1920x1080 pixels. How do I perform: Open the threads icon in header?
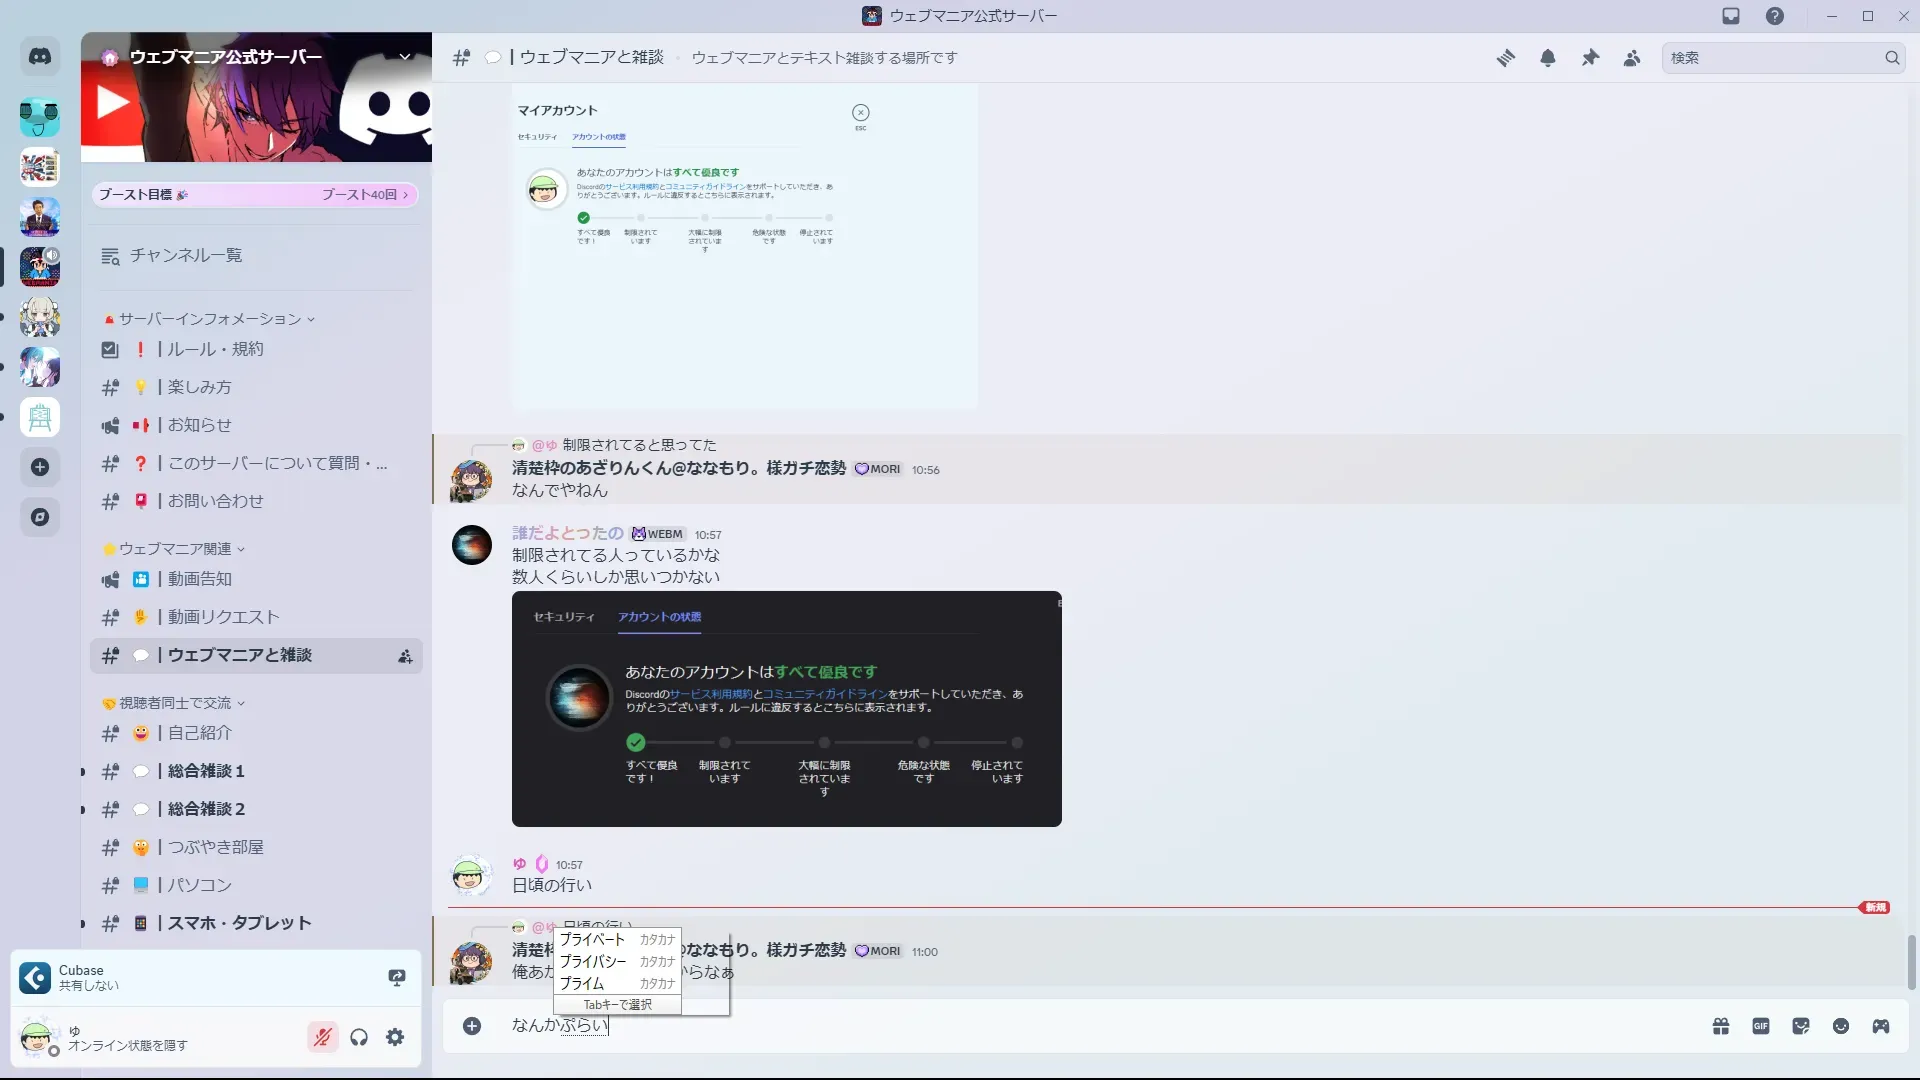click(1505, 58)
